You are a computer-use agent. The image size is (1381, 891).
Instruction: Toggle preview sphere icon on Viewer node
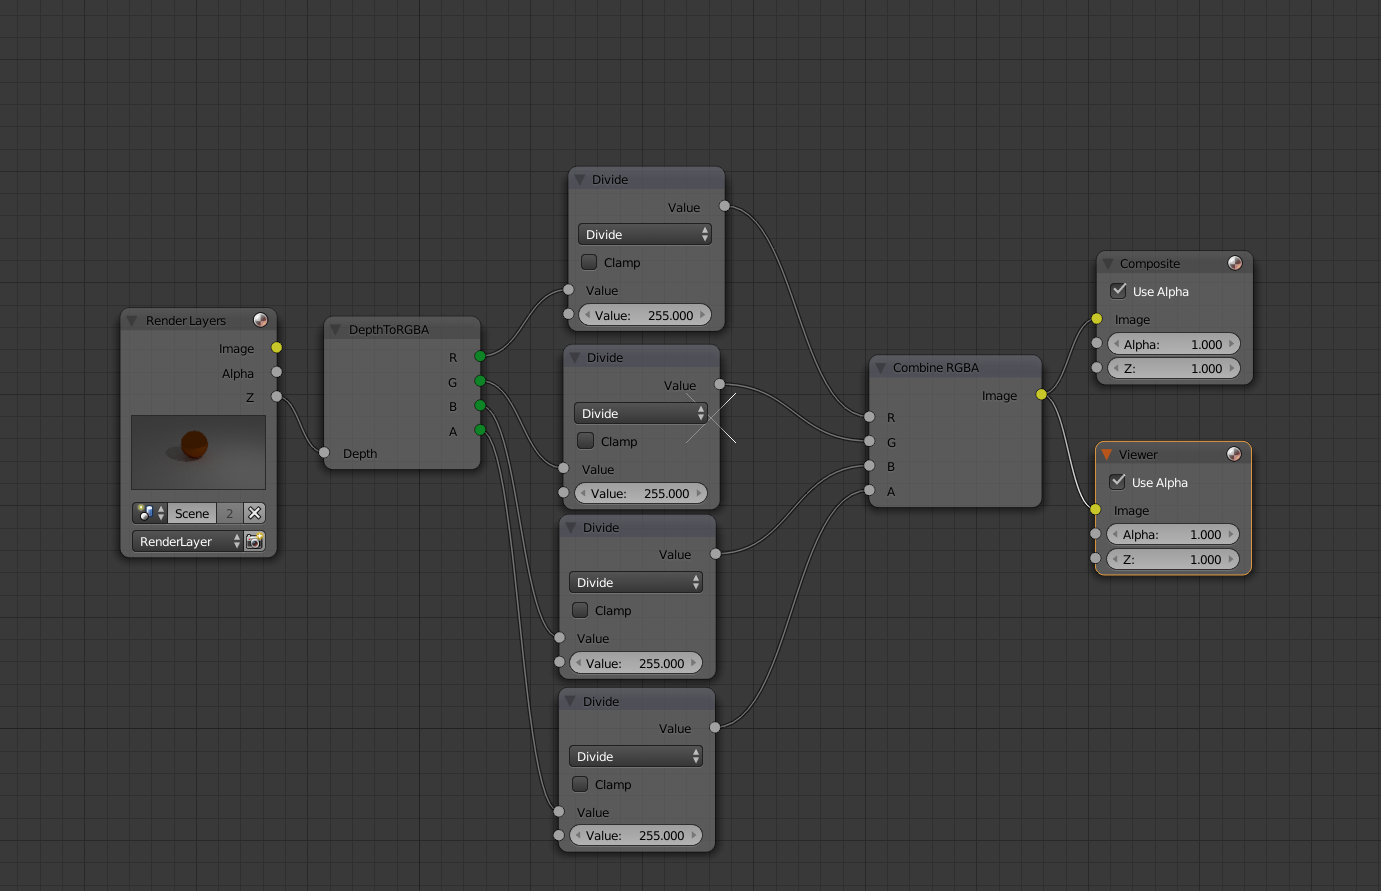[x=1234, y=454]
